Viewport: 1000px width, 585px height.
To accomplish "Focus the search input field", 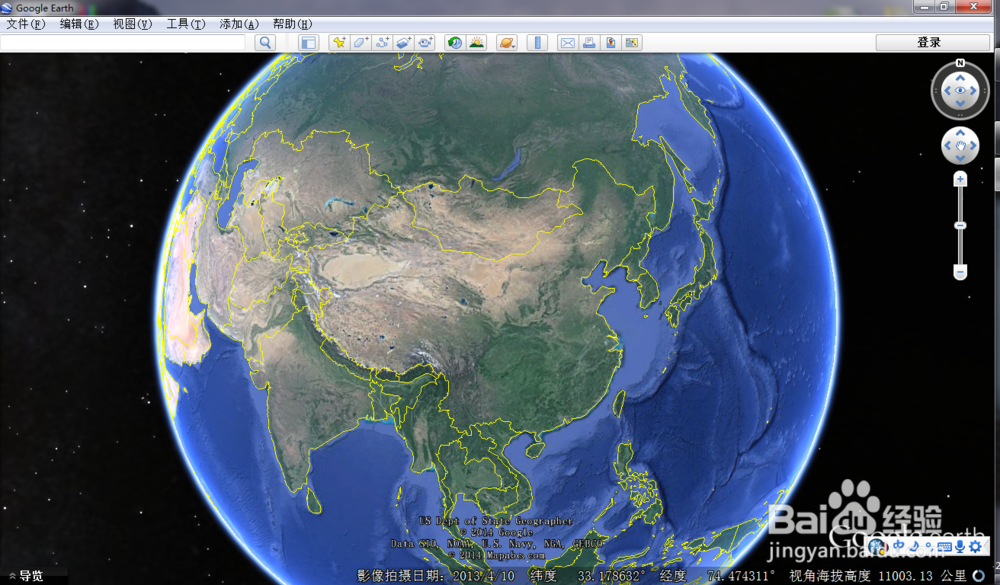I will point(123,43).
